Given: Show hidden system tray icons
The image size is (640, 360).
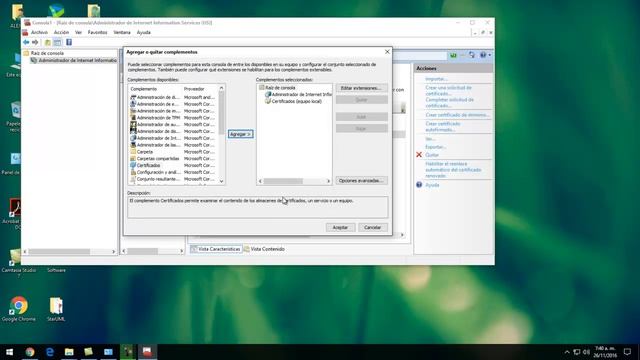Looking at the screenshot, I should pyautogui.click(x=567, y=352).
